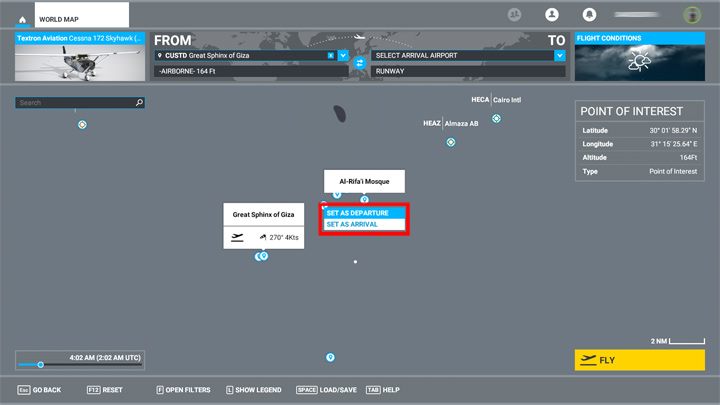
Task: Expand the Select Arrival Airport dropdown
Action: click(x=559, y=56)
